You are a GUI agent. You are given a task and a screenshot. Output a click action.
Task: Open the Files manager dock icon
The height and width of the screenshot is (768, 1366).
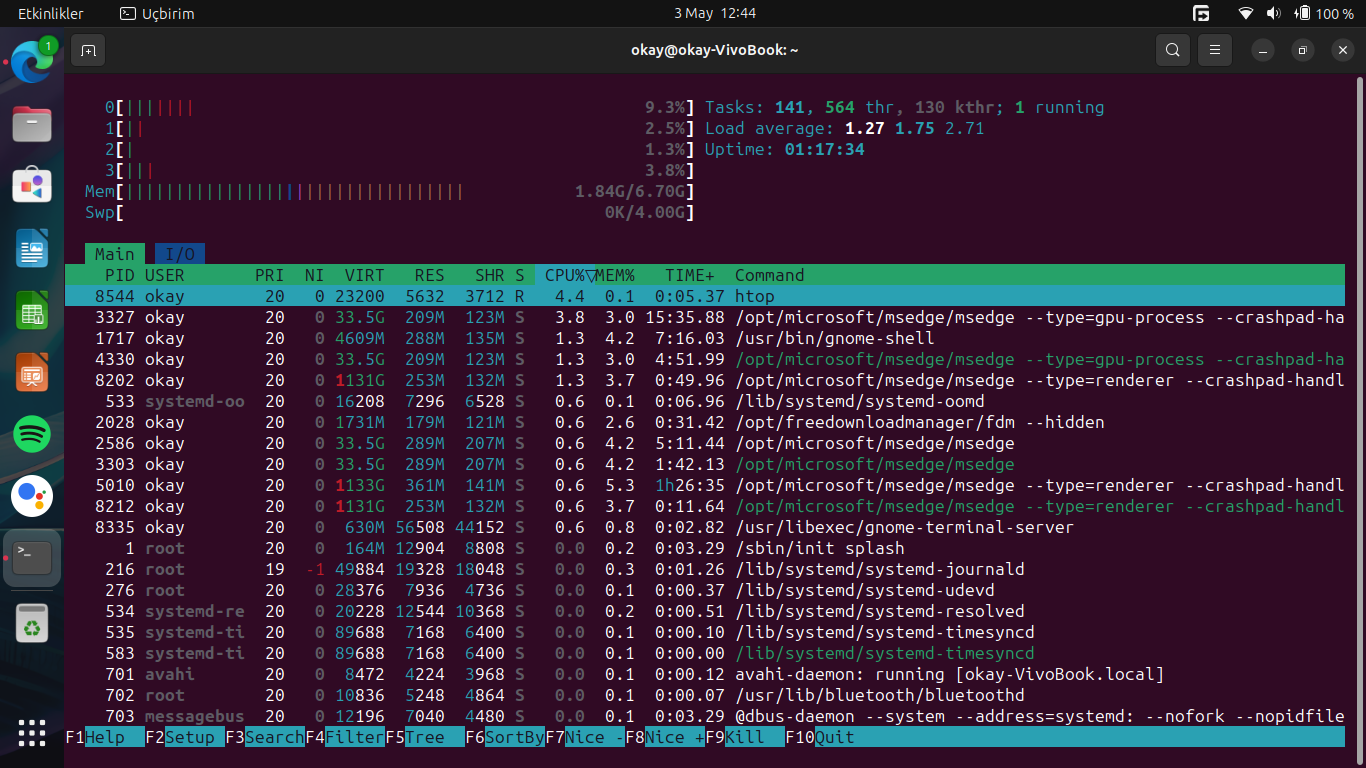(32, 124)
